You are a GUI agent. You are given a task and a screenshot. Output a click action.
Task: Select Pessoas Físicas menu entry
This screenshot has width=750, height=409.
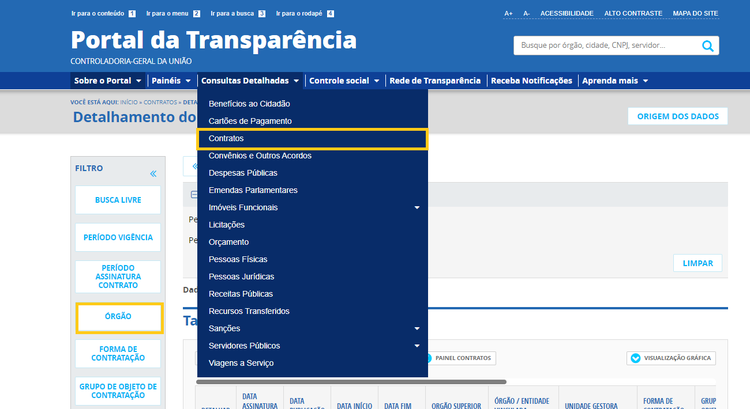pyautogui.click(x=238, y=259)
